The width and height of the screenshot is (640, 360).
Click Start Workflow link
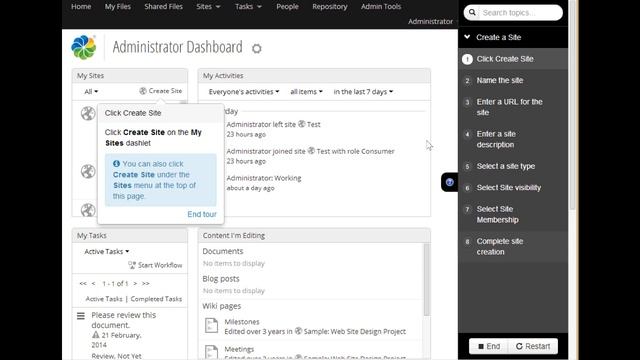coord(160,265)
